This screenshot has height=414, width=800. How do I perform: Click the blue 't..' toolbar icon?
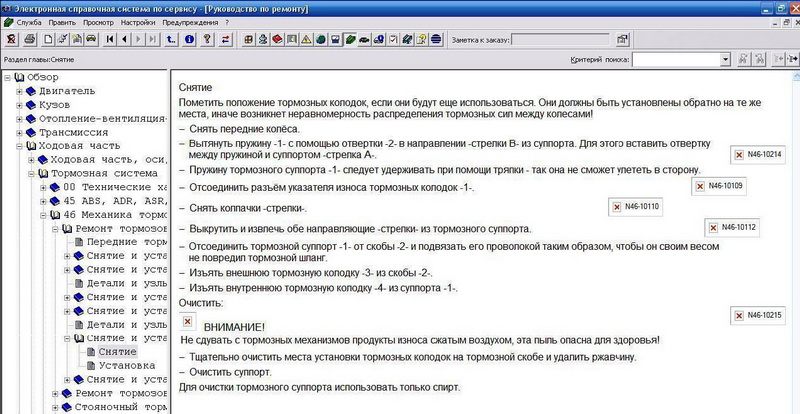click(171, 39)
